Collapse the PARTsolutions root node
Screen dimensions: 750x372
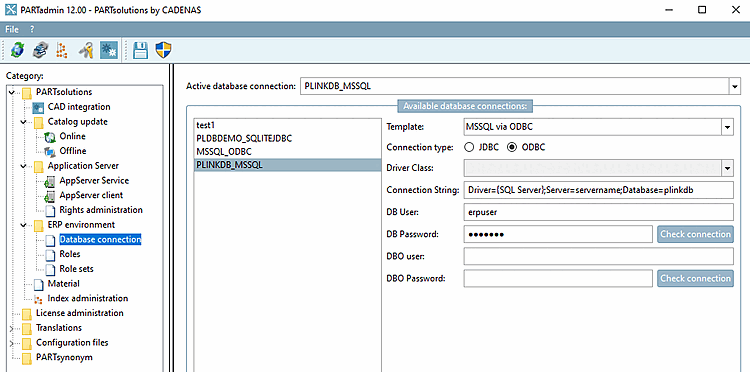[x=12, y=92]
